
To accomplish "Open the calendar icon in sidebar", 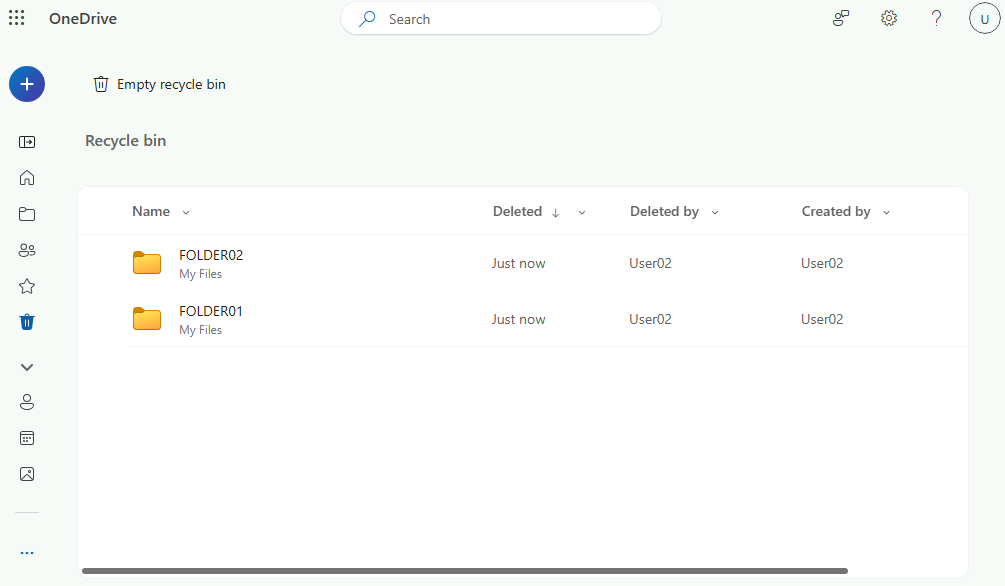I will pos(27,438).
